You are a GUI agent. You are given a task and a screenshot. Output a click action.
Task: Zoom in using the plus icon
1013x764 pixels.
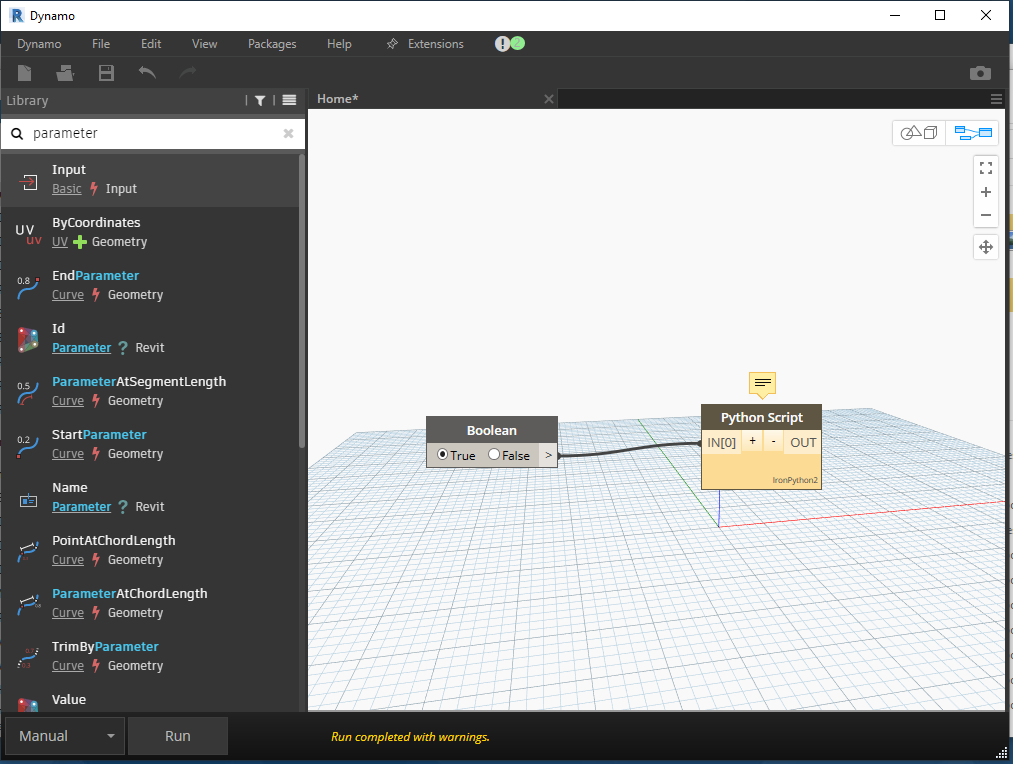pos(986,192)
